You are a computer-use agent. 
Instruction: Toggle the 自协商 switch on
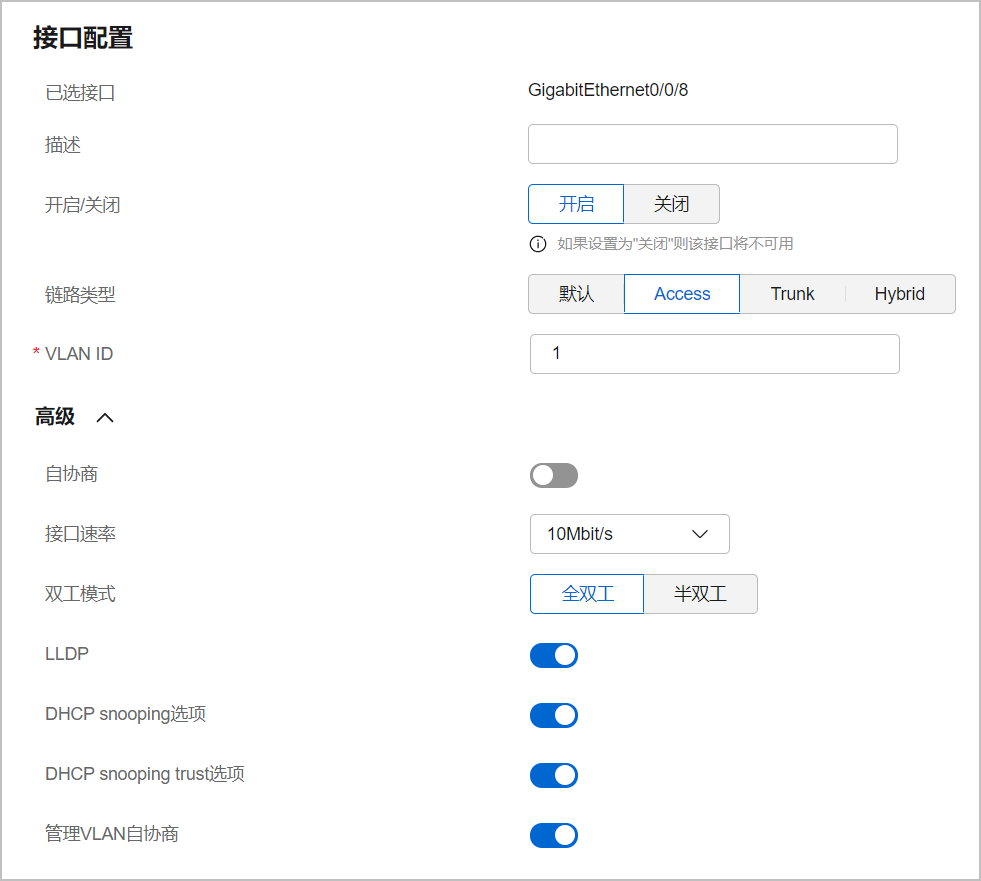(554, 476)
